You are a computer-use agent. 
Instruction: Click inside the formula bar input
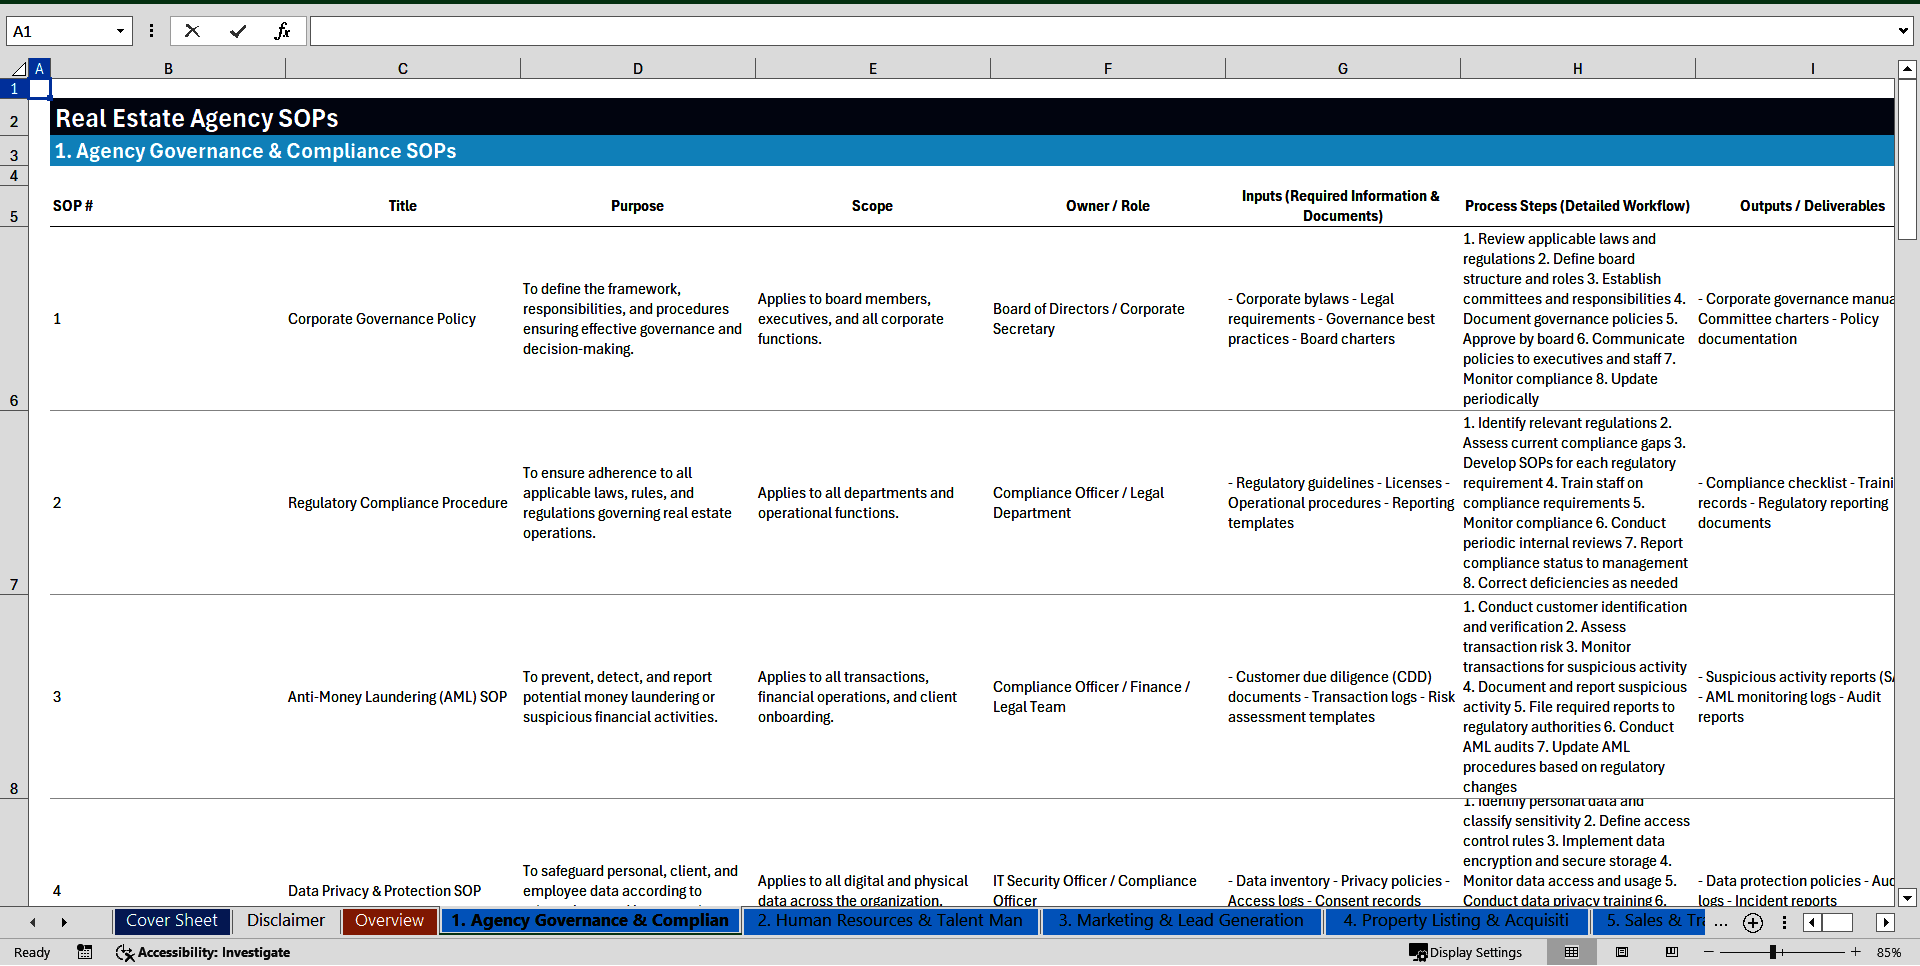tap(1100, 31)
